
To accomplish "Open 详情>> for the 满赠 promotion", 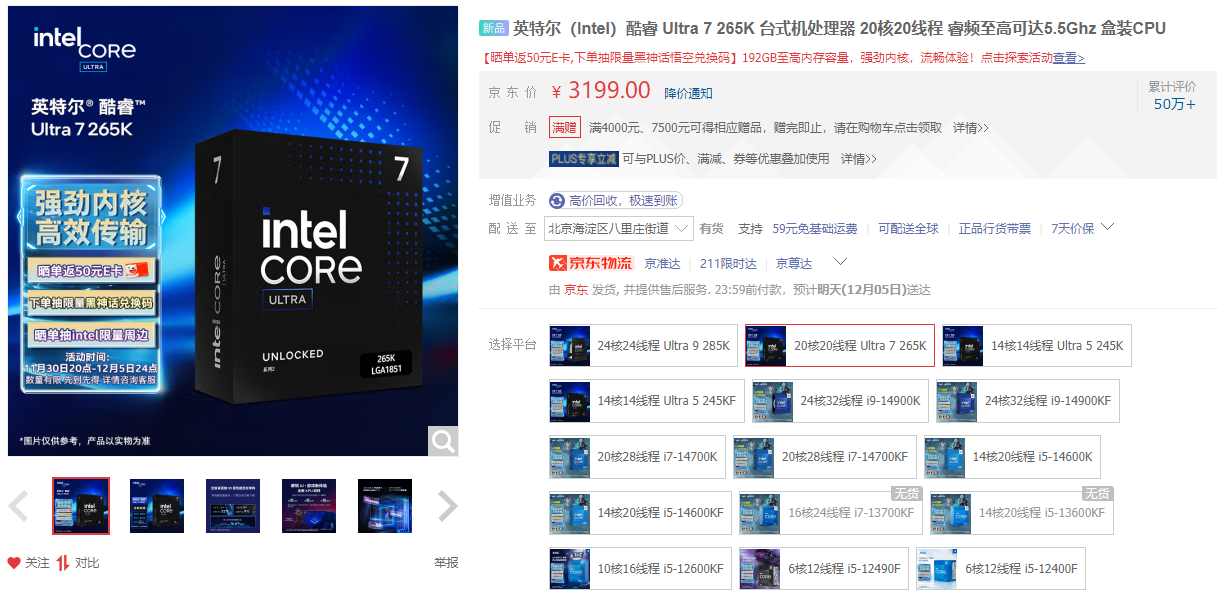I will click(x=970, y=128).
